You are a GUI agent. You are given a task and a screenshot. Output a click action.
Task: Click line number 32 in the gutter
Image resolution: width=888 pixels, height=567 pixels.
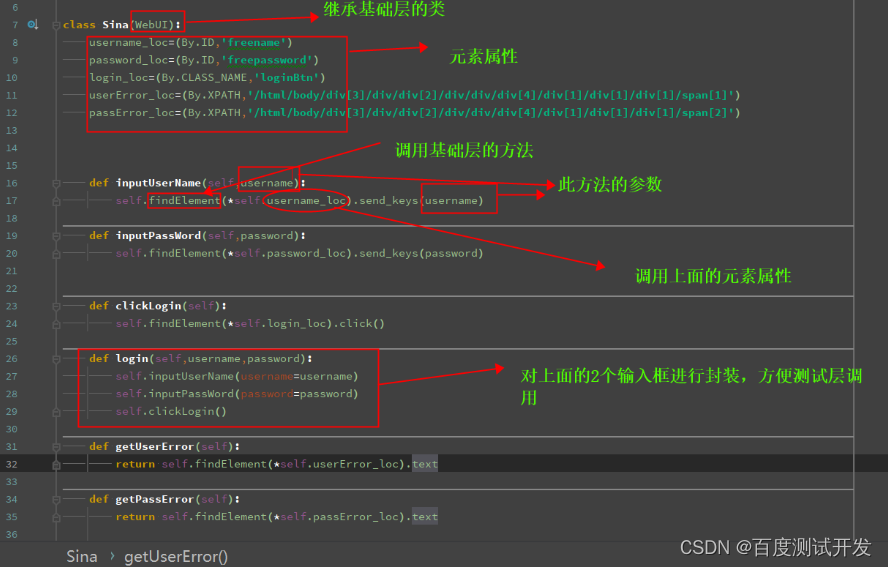pyautogui.click(x=12, y=464)
